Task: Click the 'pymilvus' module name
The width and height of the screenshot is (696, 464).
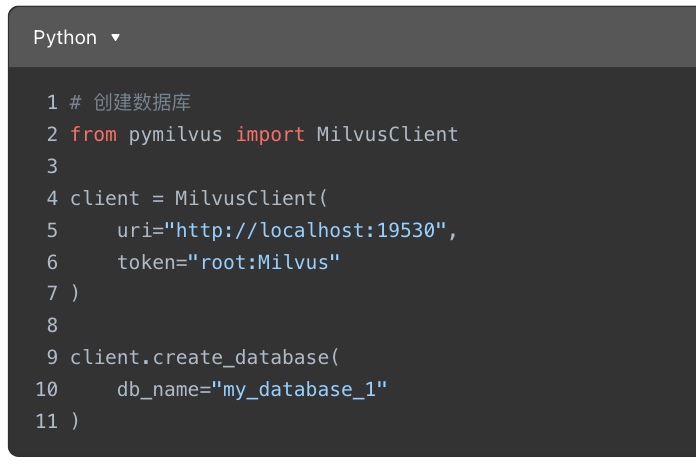Action: 175,135
